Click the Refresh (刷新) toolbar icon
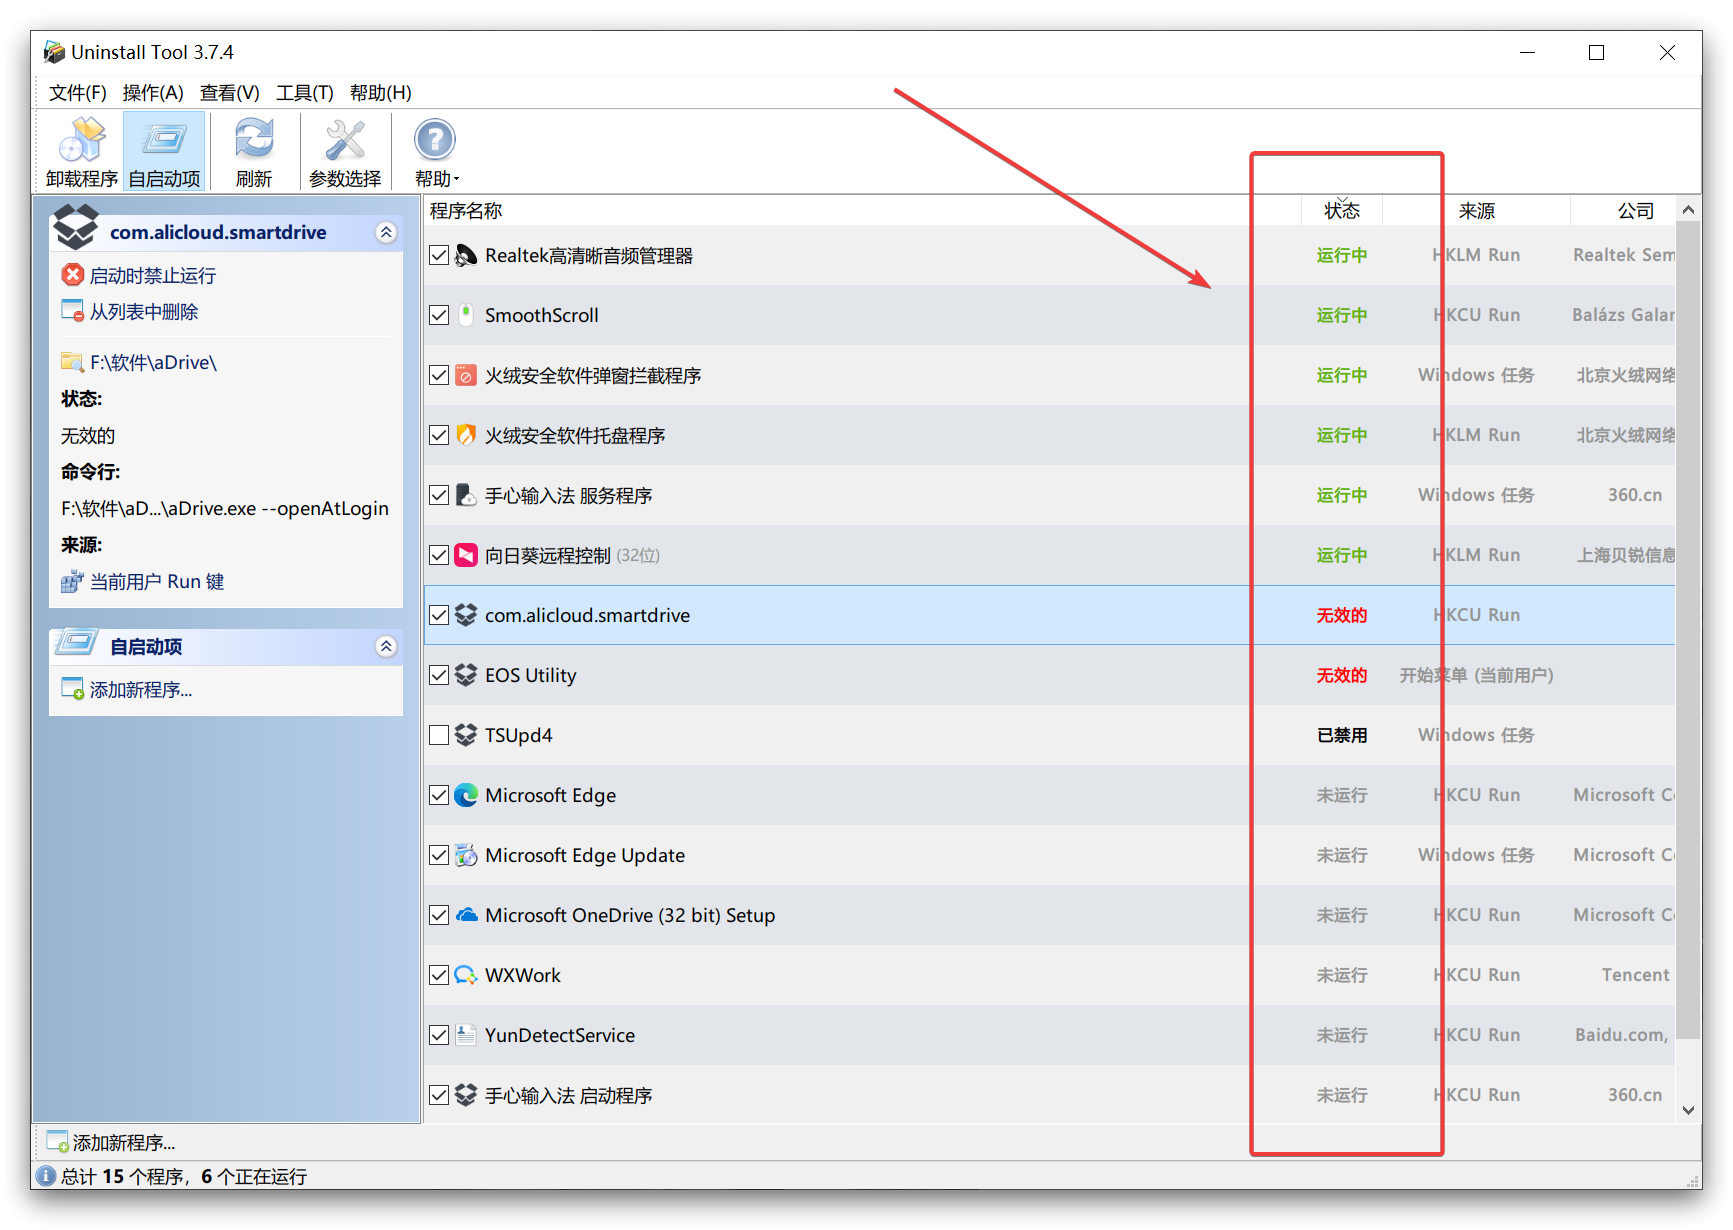This screenshot has height=1230, width=1733. click(254, 140)
